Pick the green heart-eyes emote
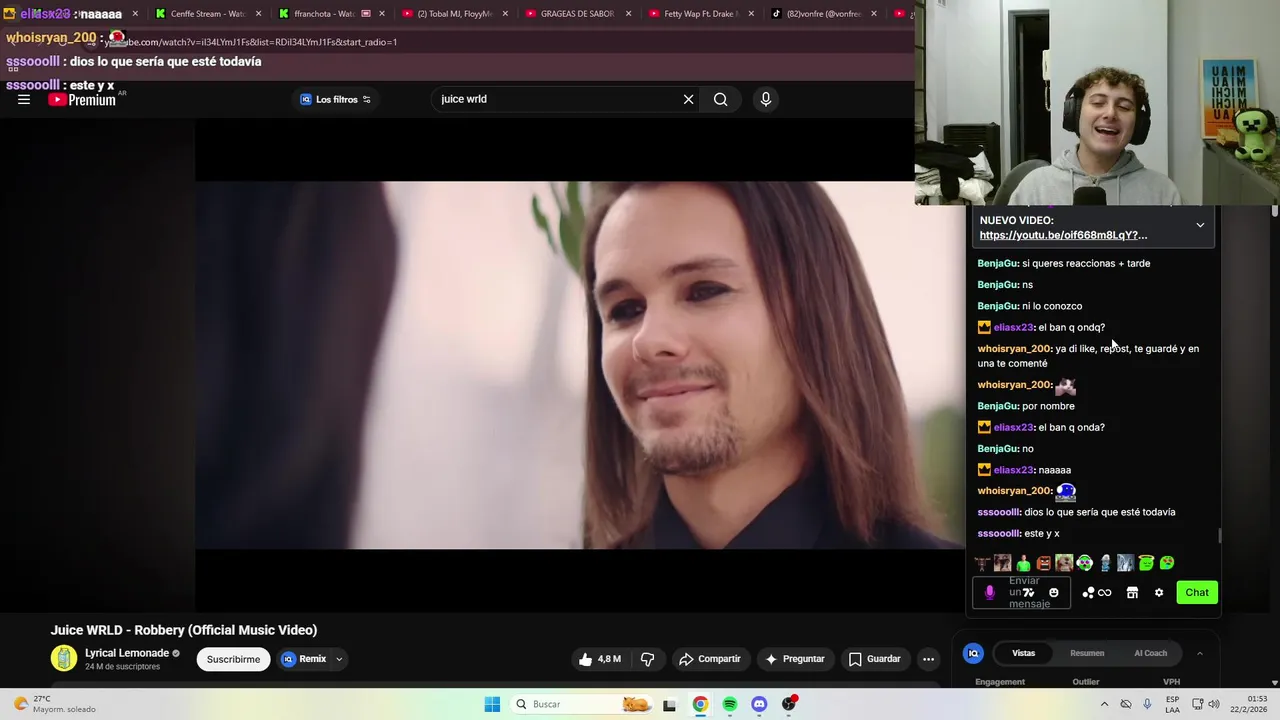Viewport: 1280px width, 720px height. click(x=1167, y=563)
